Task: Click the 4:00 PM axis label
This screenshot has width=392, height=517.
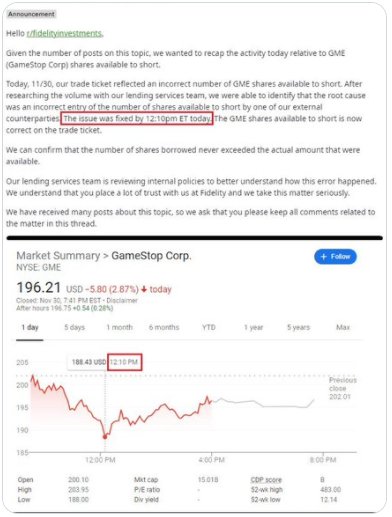Action: click(212, 460)
